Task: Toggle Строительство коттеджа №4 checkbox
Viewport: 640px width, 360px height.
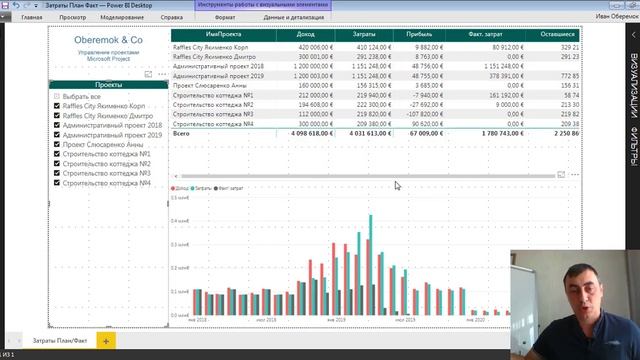Action: [x=57, y=183]
